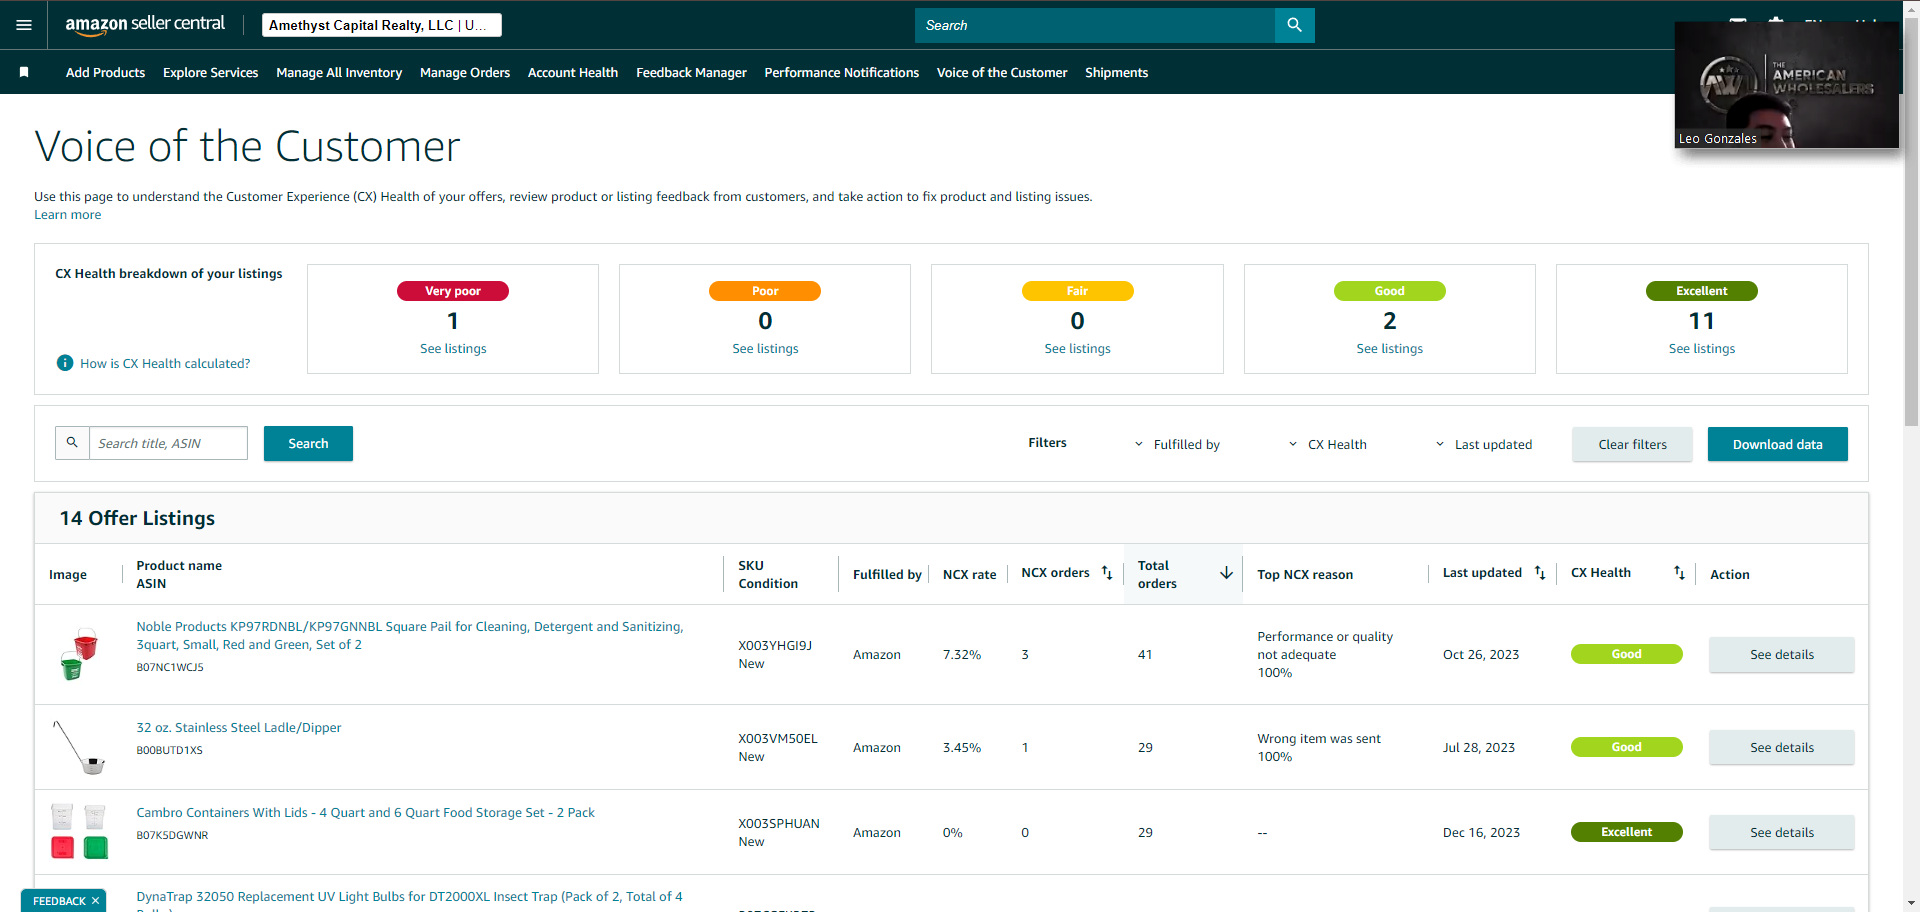Viewport: 1920px width, 912px height.
Task: Go to Manage All Inventory
Action: pos(339,72)
